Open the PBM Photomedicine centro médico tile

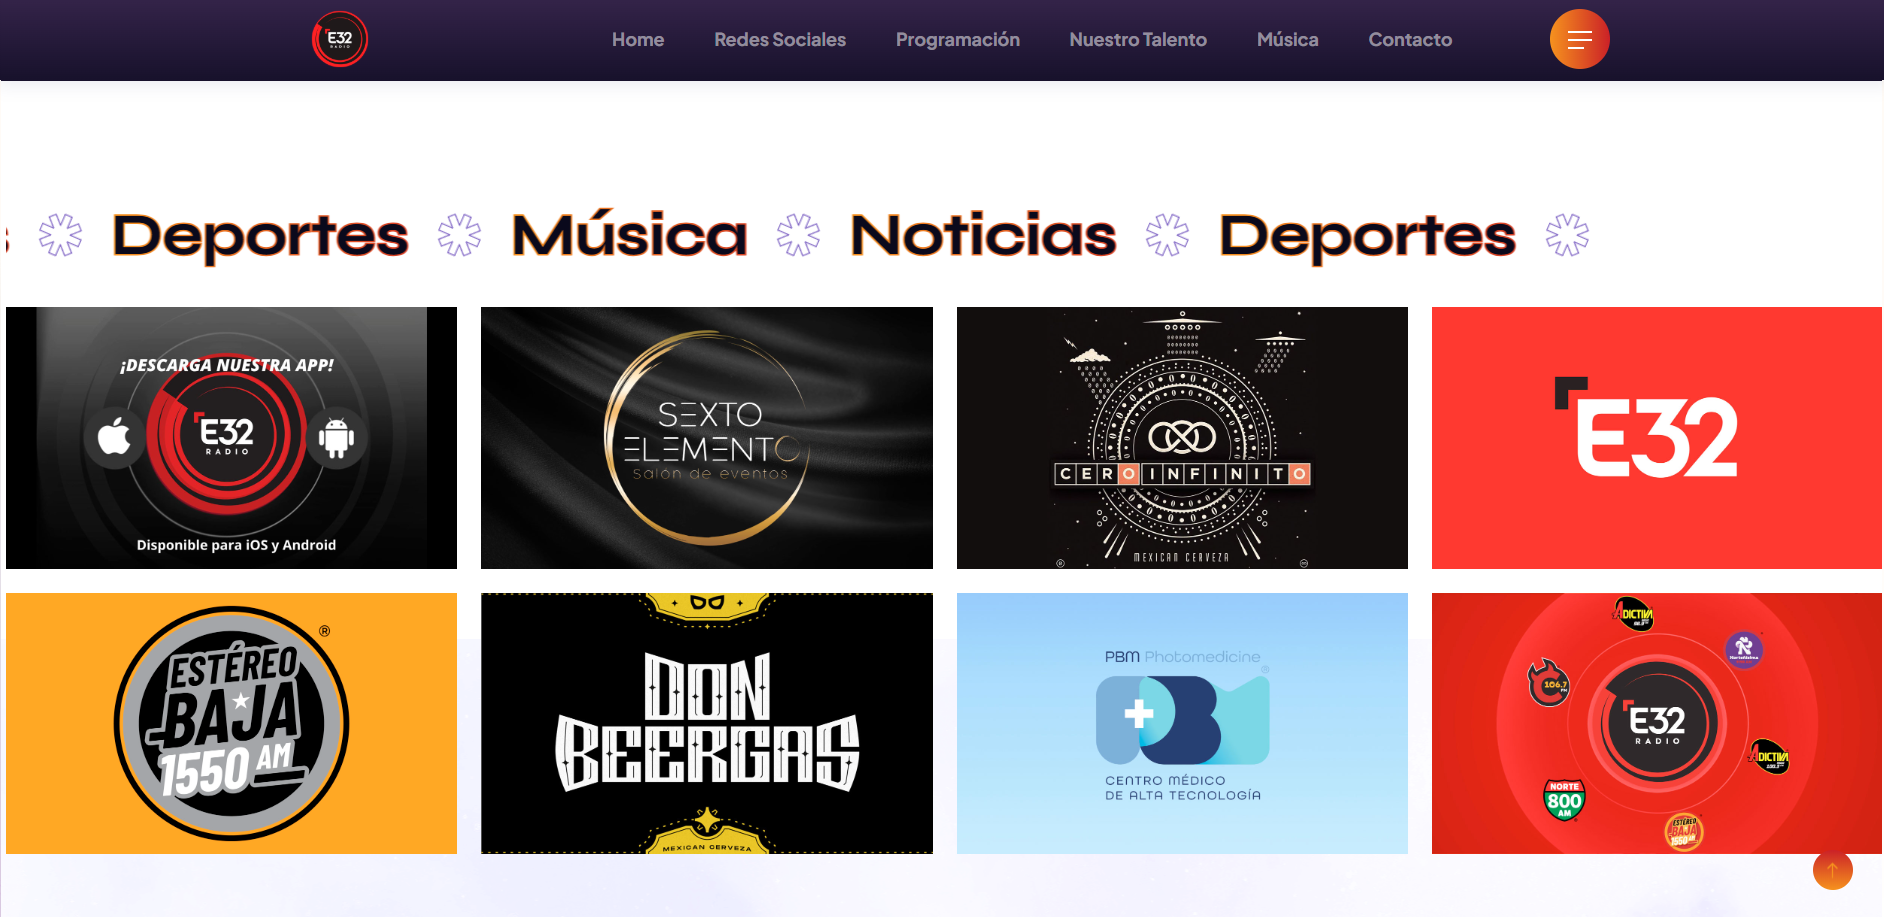tap(1182, 723)
